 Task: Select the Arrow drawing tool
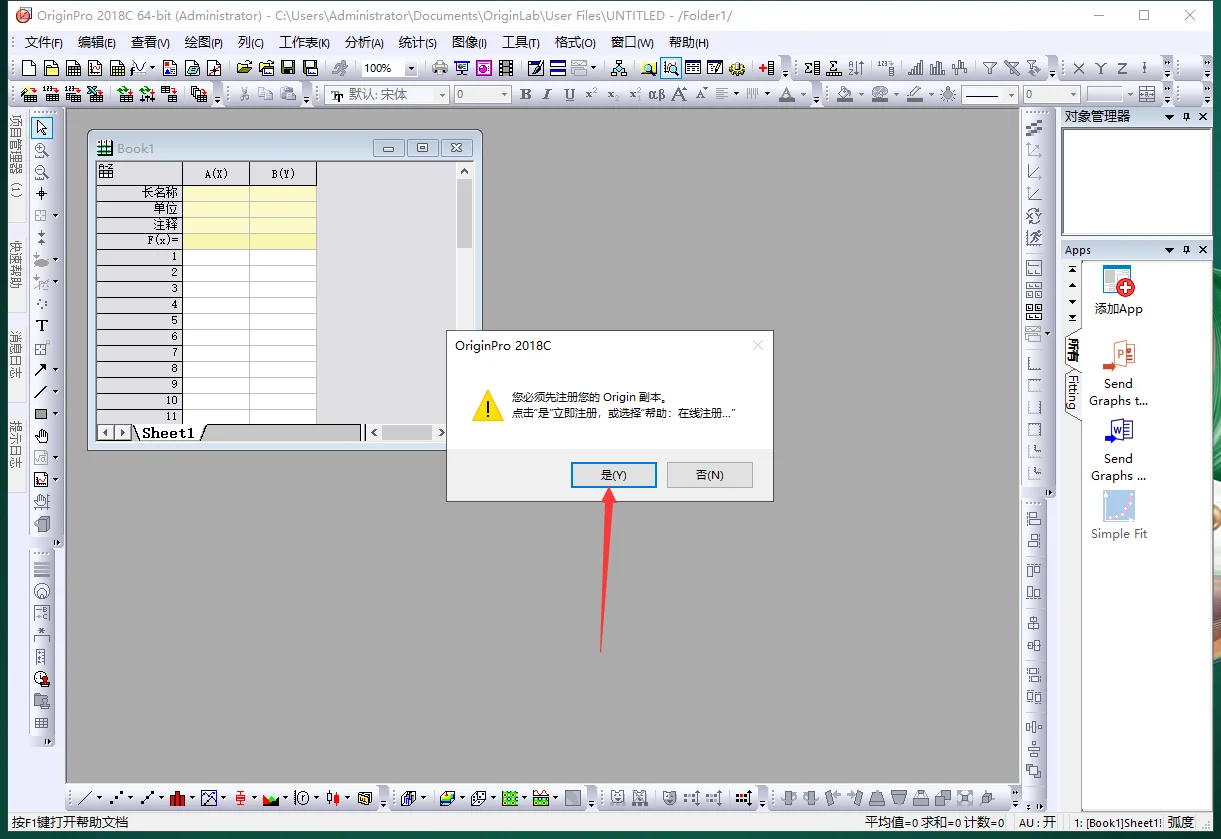tap(40, 370)
